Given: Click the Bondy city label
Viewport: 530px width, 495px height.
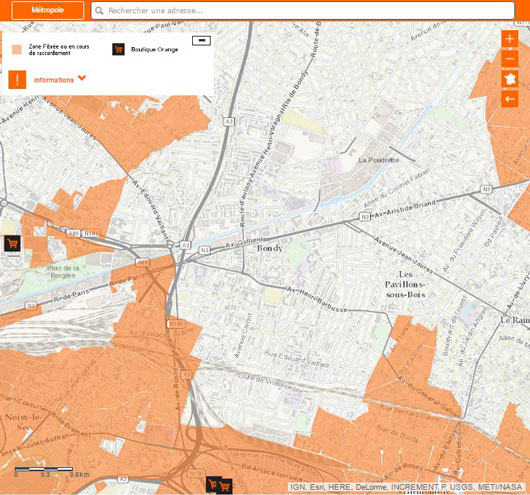Looking at the screenshot, I should (x=270, y=248).
